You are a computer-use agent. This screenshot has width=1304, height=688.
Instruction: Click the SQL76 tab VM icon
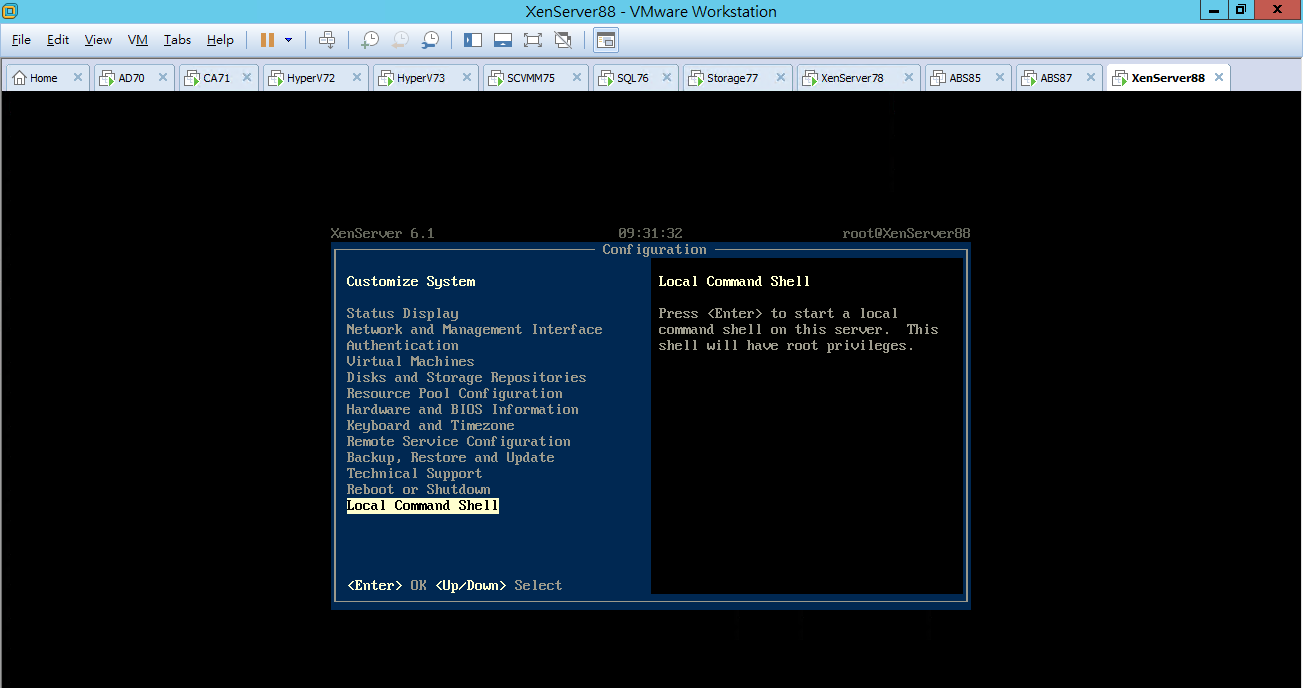tap(606, 78)
